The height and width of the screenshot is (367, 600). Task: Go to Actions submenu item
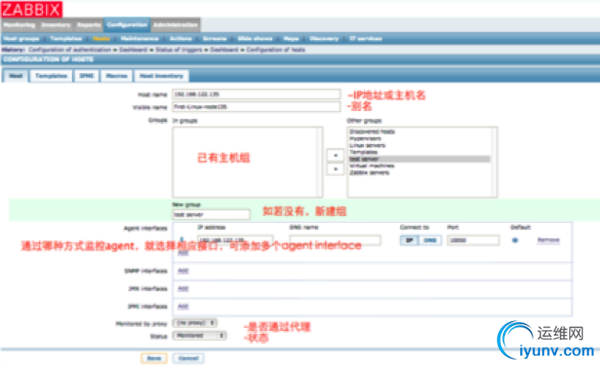181,39
